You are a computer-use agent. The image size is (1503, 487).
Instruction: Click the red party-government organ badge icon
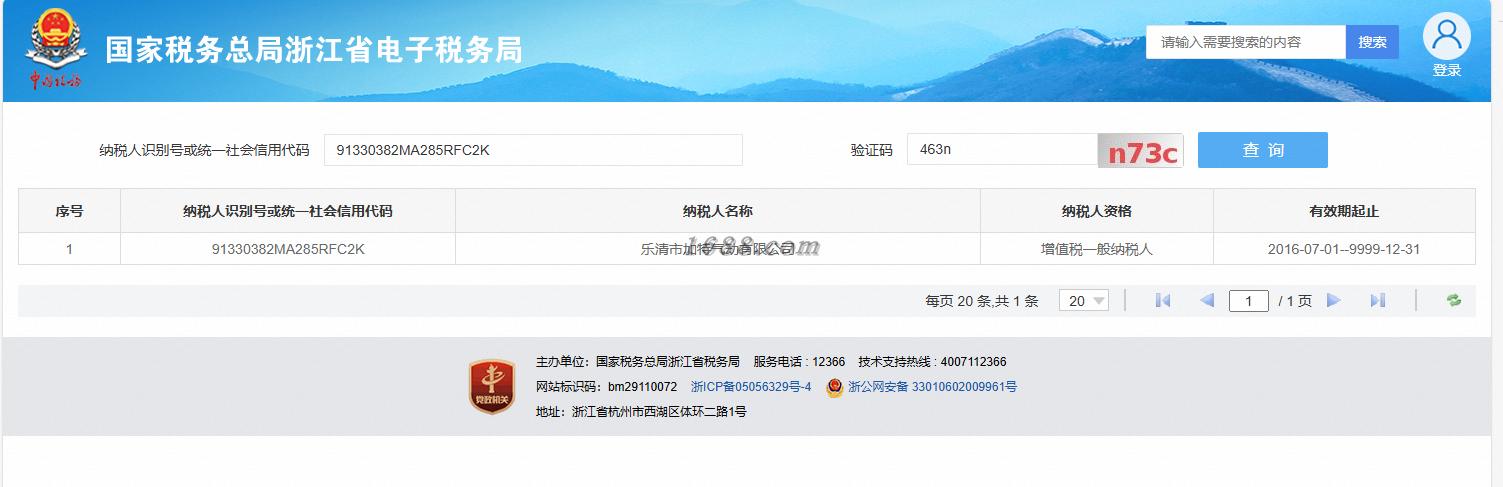pyautogui.click(x=492, y=386)
